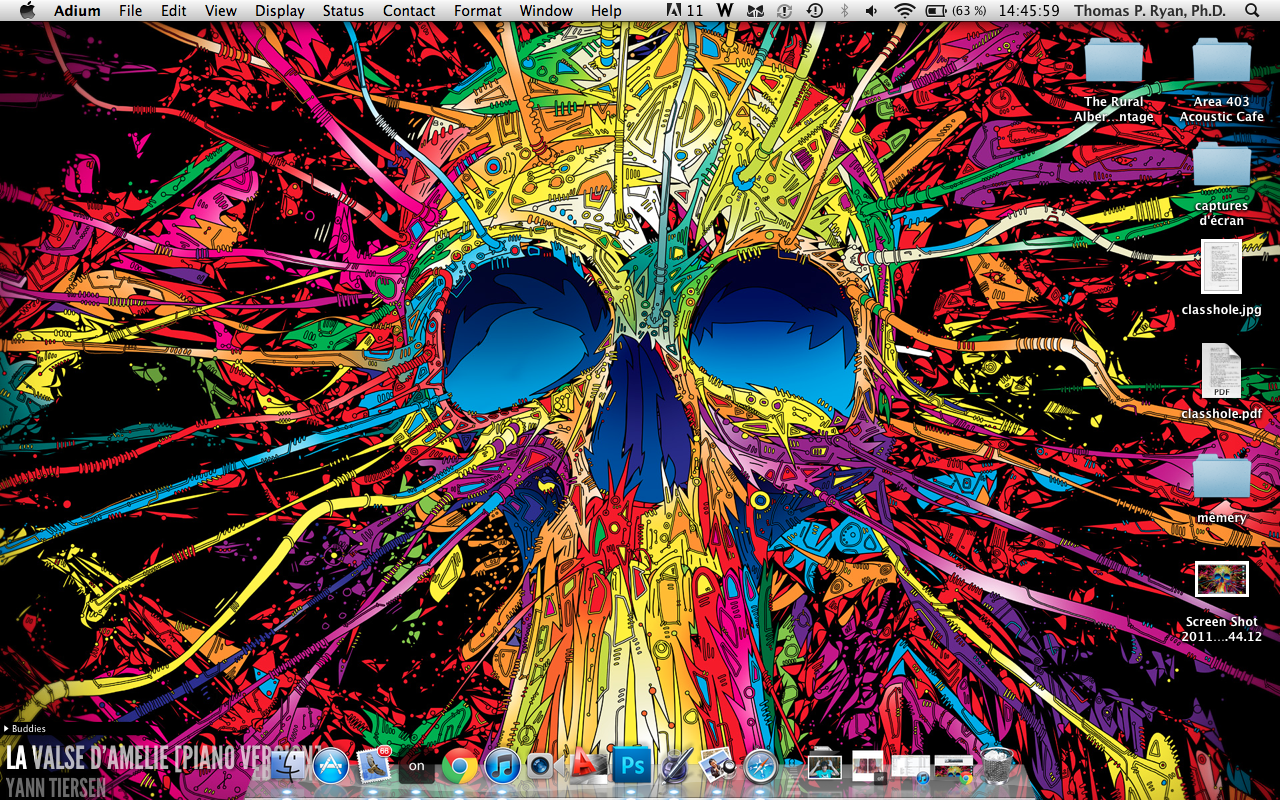The height and width of the screenshot is (800, 1280).
Task: Open the Time Machine menu bar icon
Action: pyautogui.click(x=814, y=11)
